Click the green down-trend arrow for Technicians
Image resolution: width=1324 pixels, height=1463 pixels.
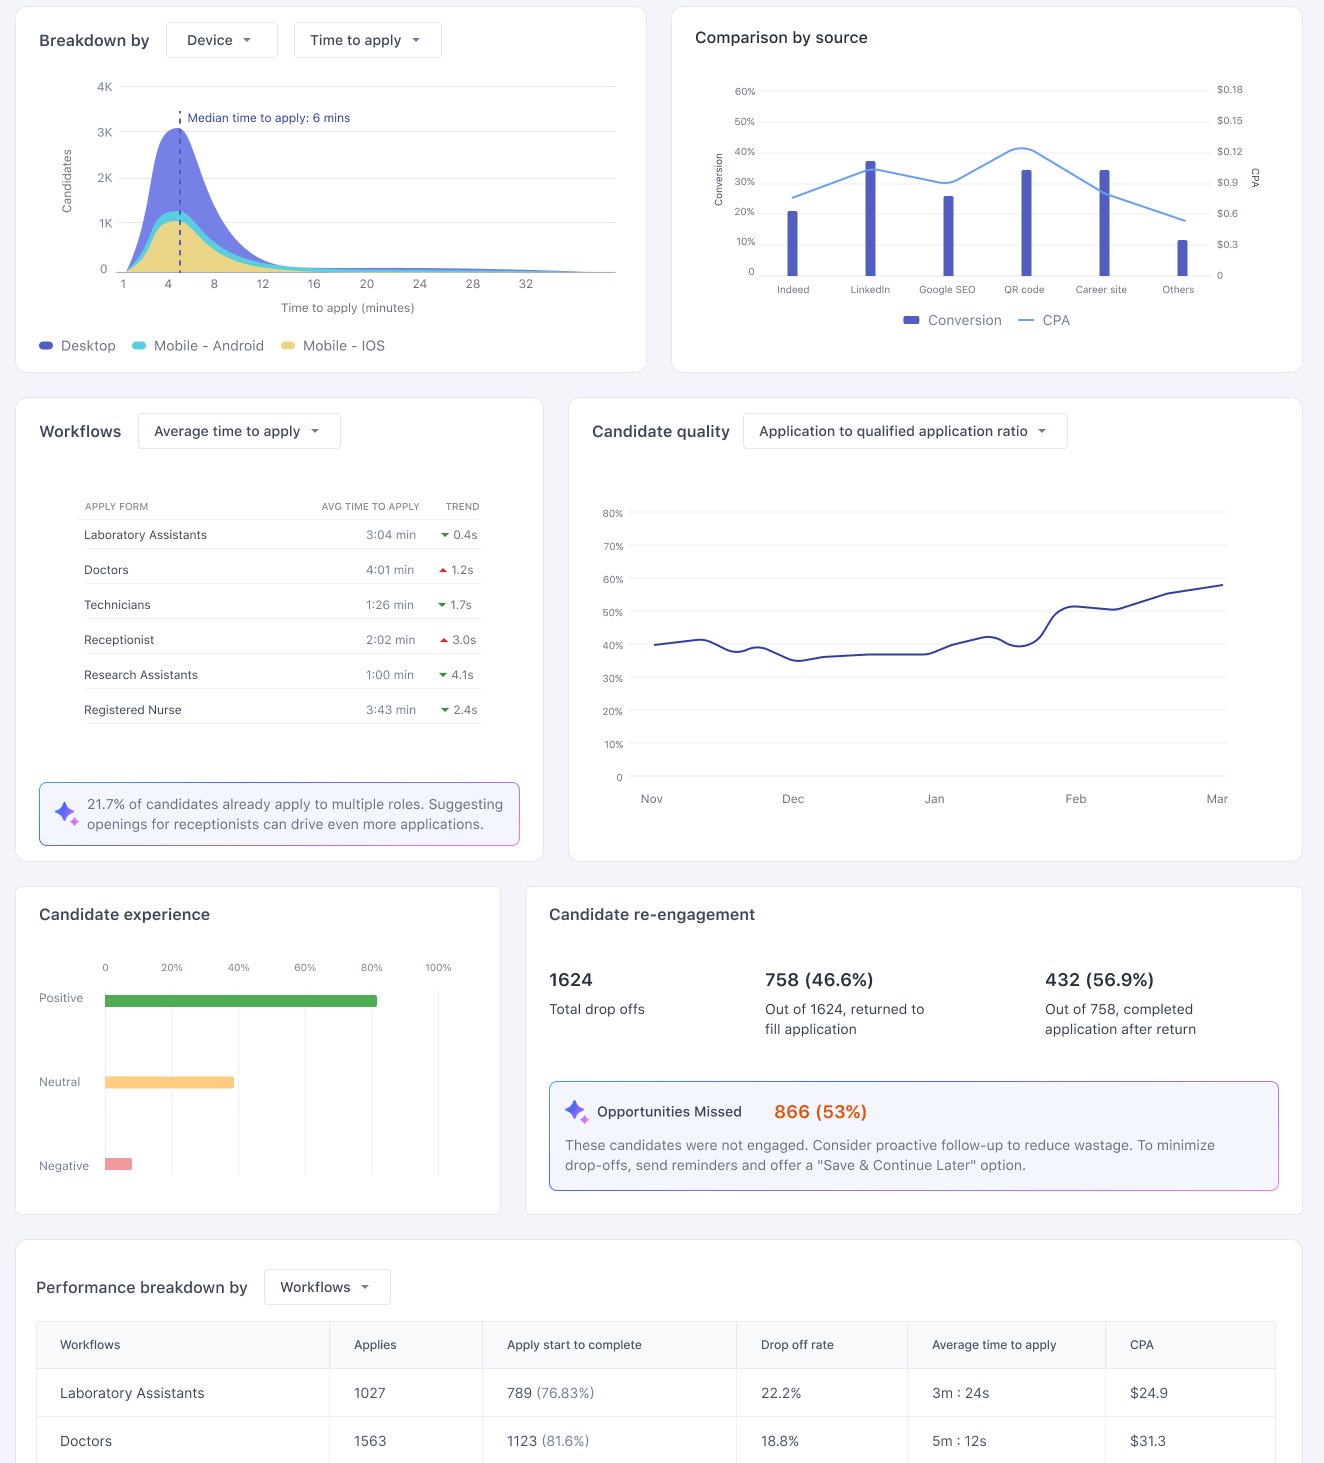[x=442, y=605]
